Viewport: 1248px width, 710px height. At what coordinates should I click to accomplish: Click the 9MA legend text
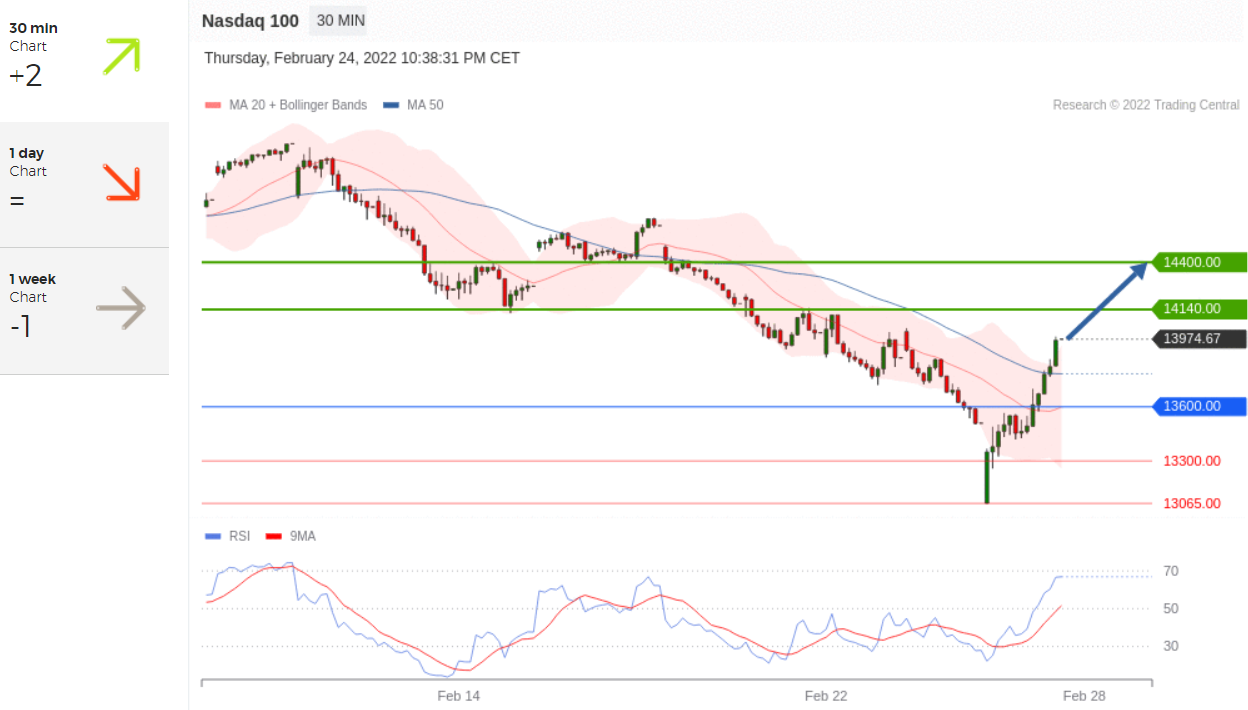tap(302, 537)
